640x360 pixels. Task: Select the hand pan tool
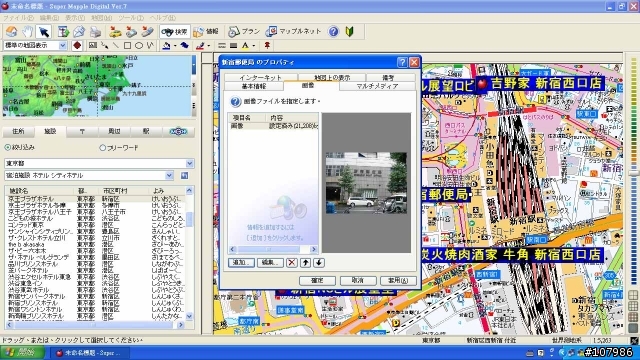[27, 31]
